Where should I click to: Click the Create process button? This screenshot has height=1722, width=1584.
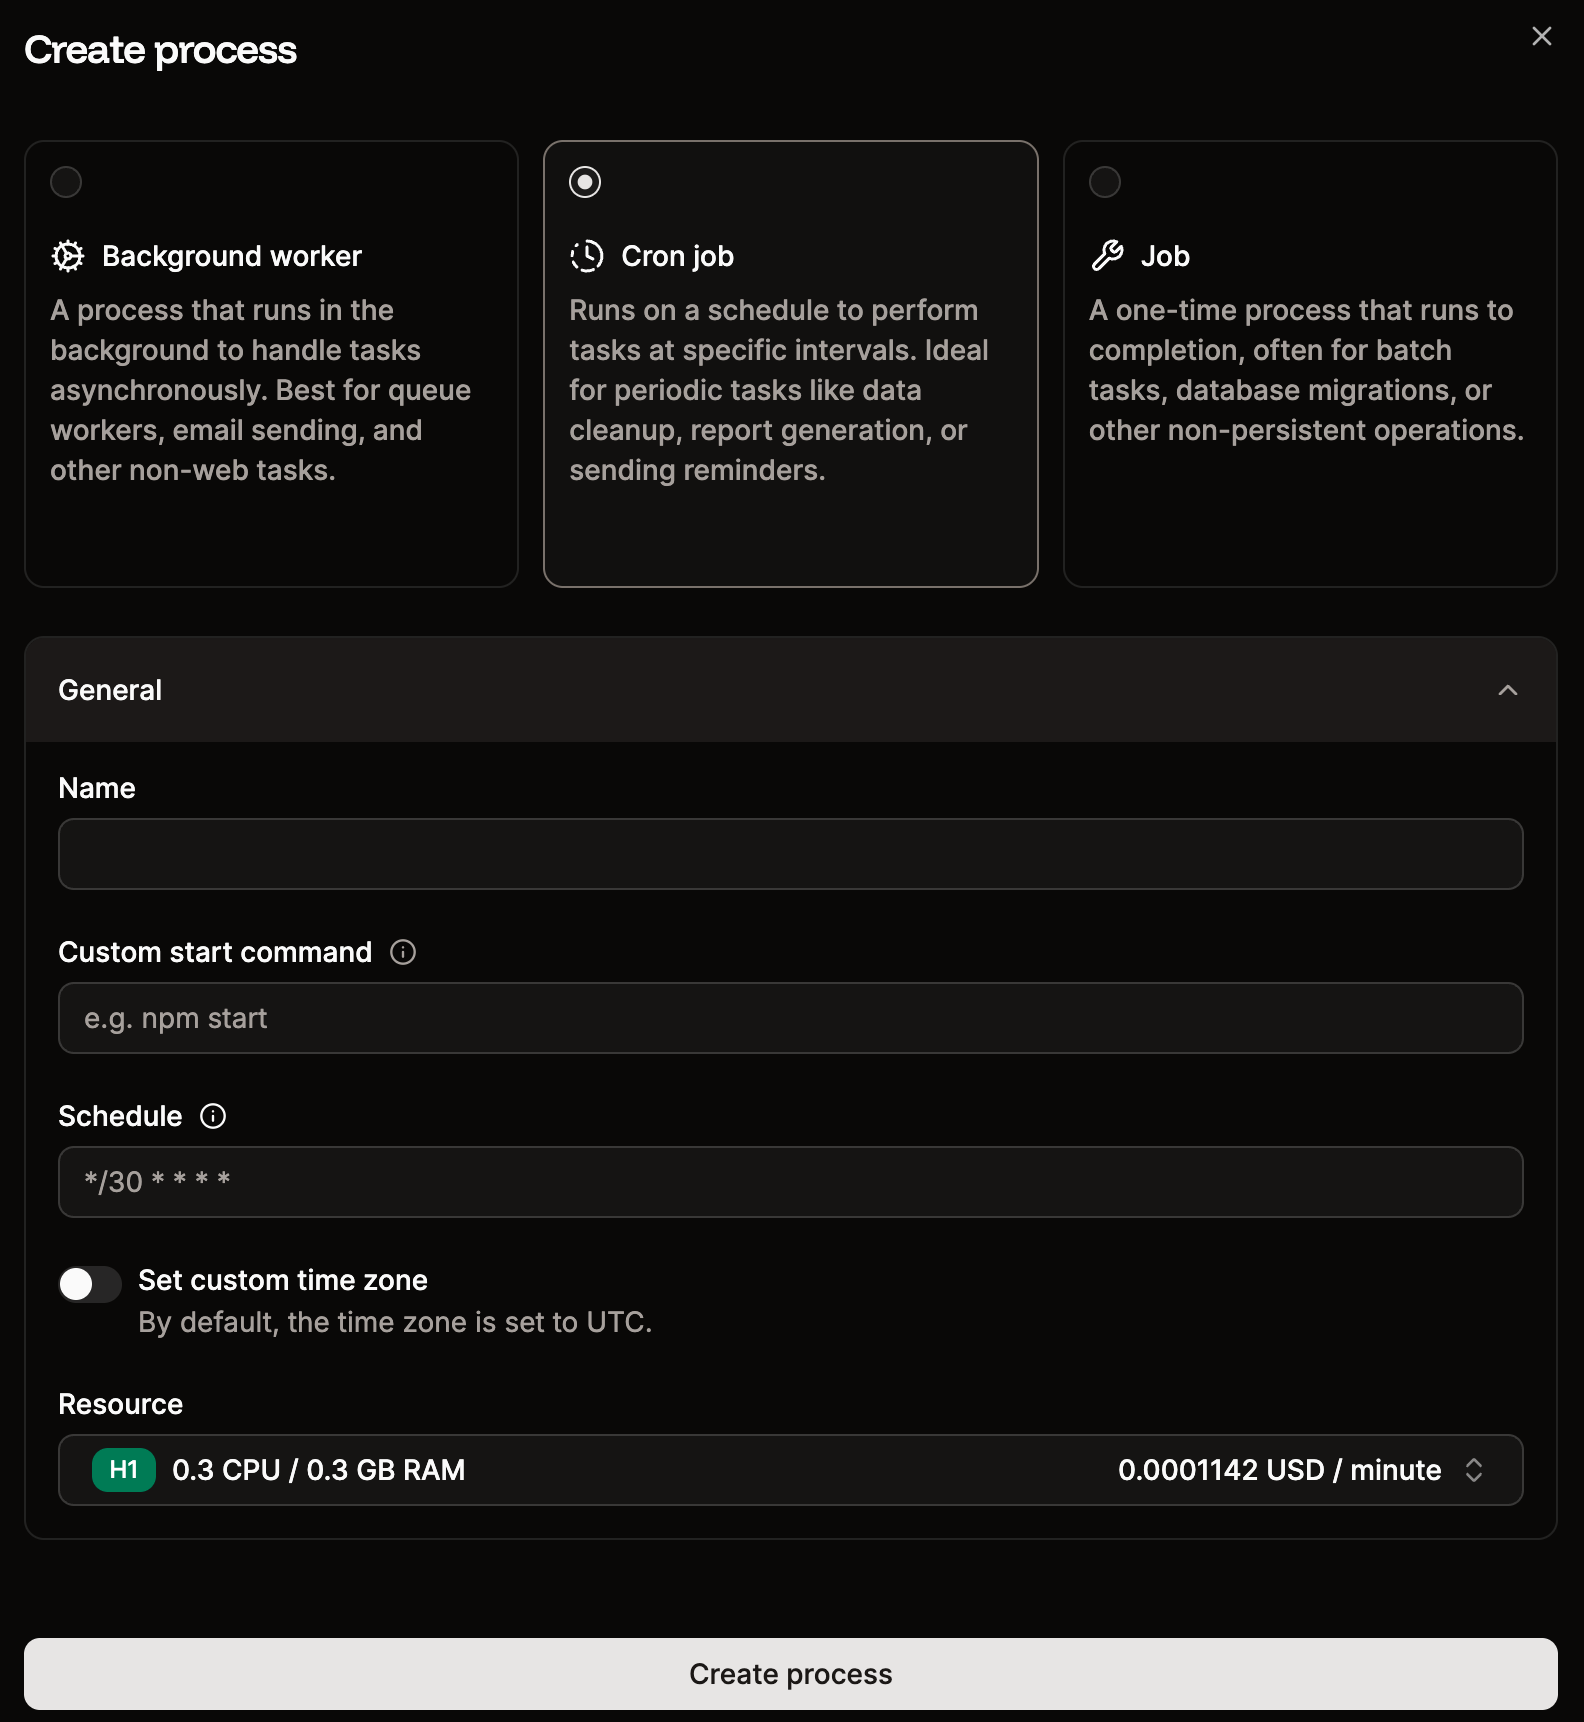pos(792,1673)
